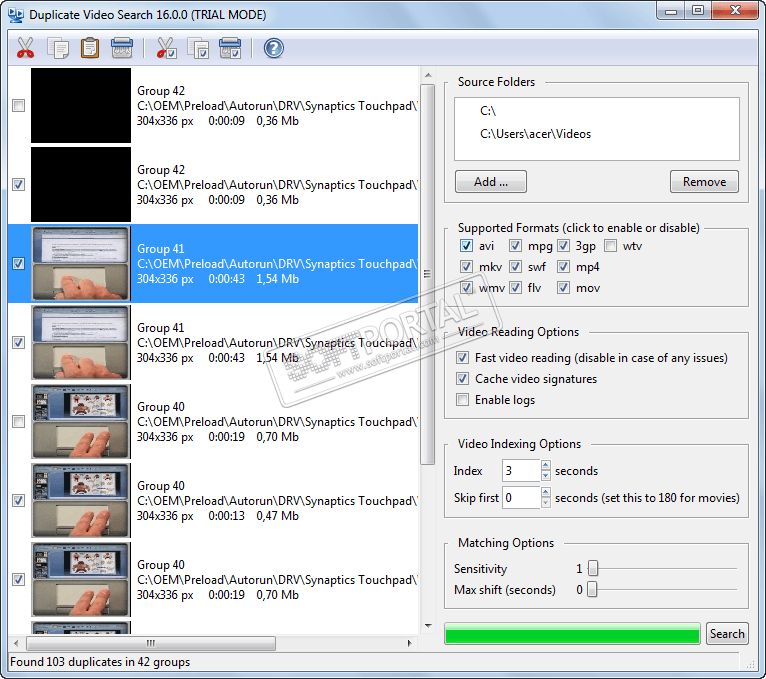Image resolution: width=766 pixels, height=679 pixels.
Task: Click the Index seconds input field
Action: click(521, 470)
